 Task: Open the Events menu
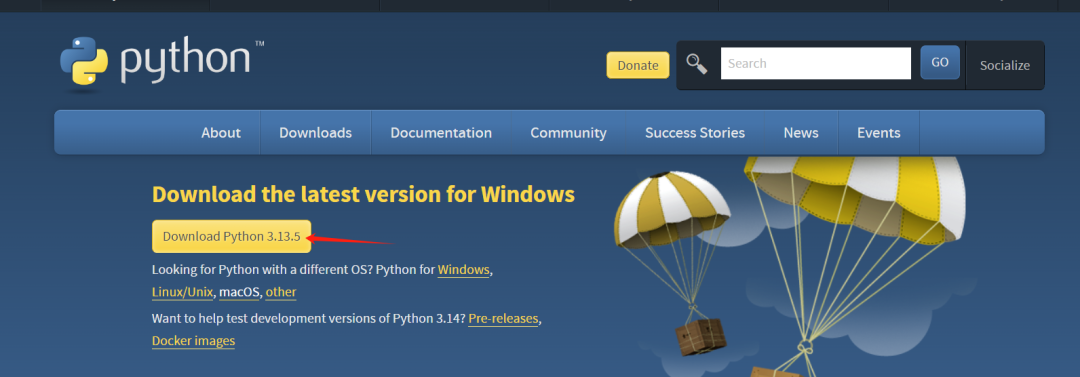[879, 133]
